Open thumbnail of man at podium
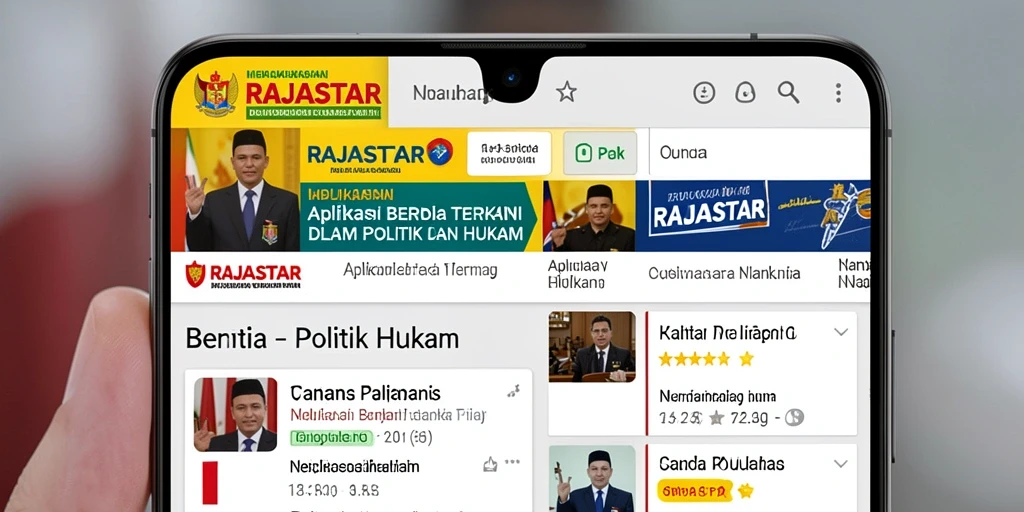Image resolution: width=1024 pixels, height=512 pixels. click(592, 347)
